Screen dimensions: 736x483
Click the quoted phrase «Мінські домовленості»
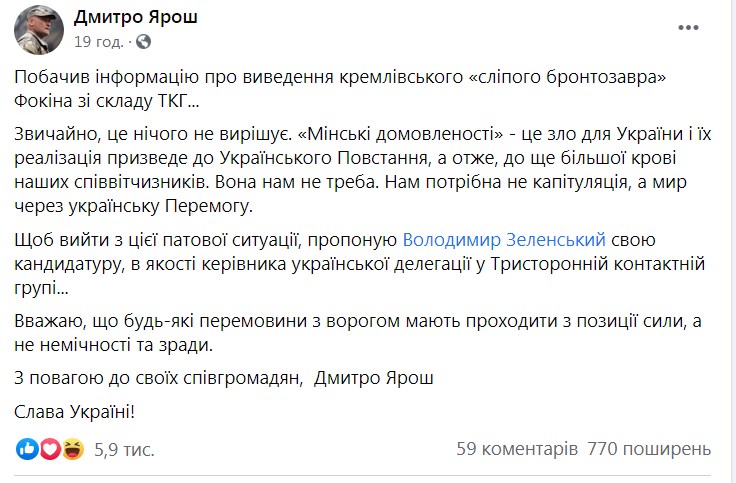pos(400,134)
